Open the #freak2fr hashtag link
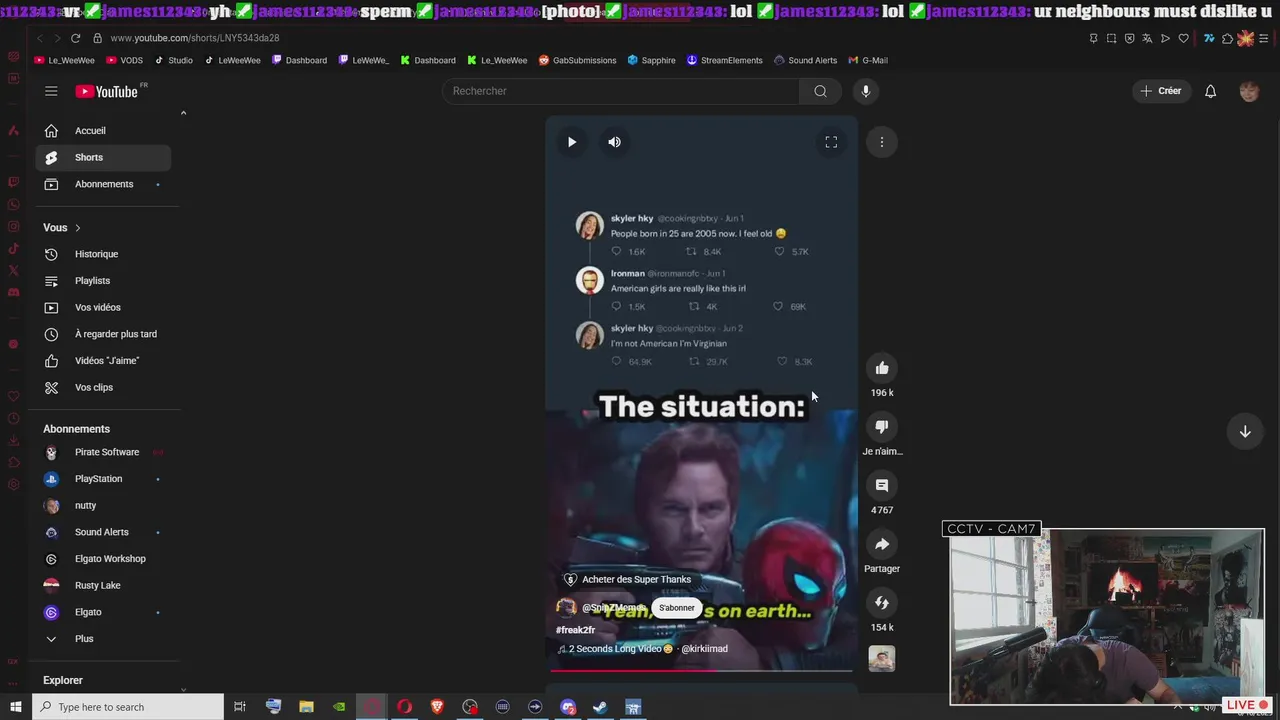 (576, 630)
